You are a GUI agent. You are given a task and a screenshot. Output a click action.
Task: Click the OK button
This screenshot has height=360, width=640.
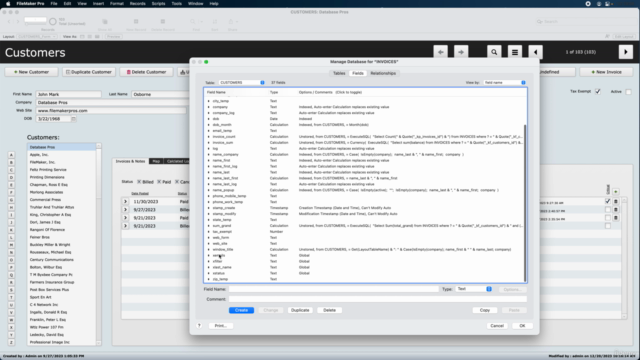522,326
